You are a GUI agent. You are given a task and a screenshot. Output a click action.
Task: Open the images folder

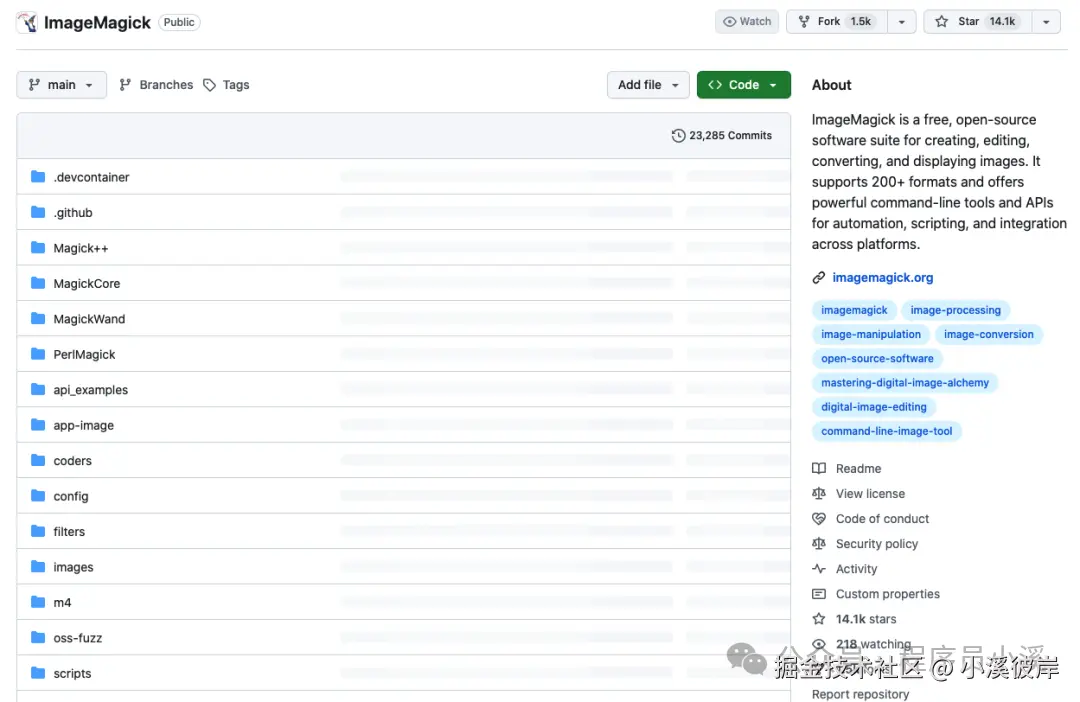tap(73, 567)
